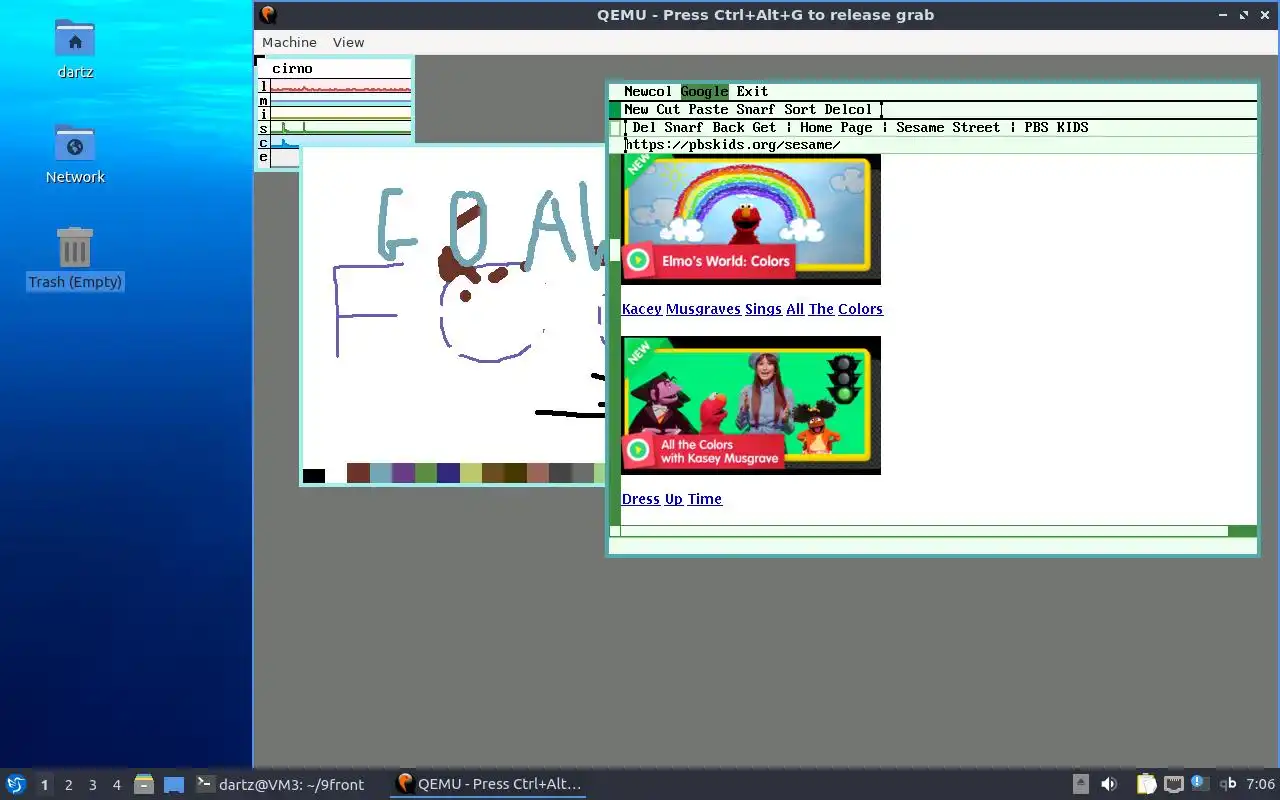This screenshot has height=800, width=1280.
Task: Click the horizontal scrollbar below the web page
Action: [939, 531]
